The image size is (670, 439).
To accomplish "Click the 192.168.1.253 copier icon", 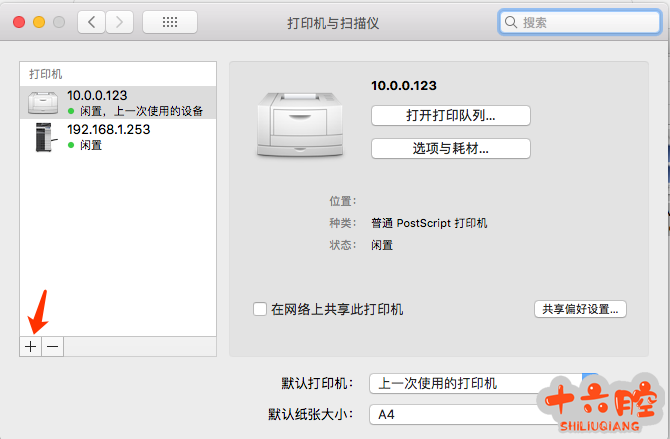I will pyautogui.click(x=45, y=137).
